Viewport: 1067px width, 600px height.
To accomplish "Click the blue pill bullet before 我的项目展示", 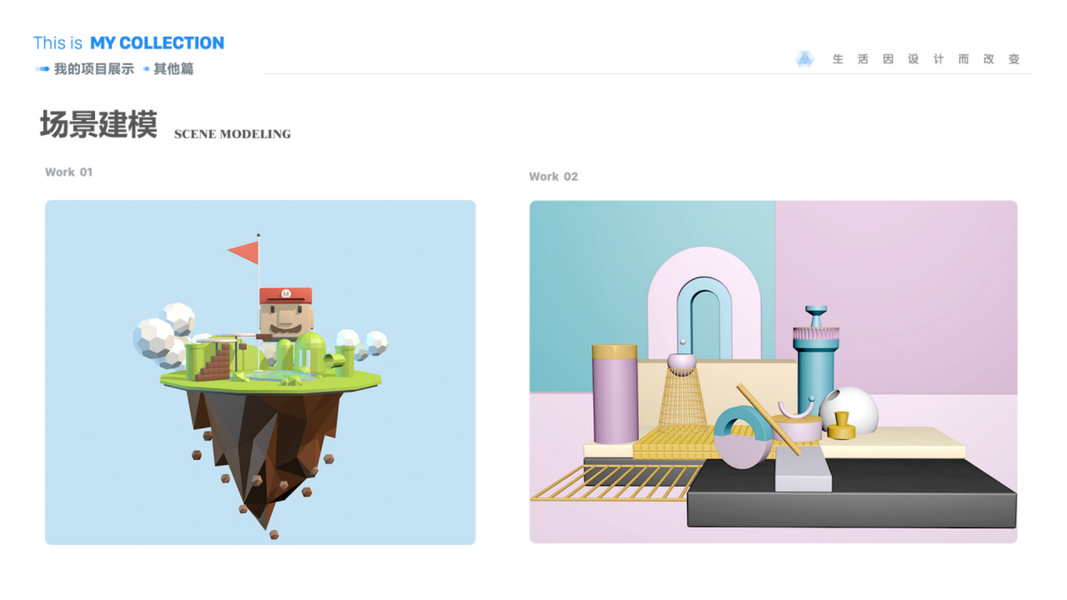I will [42, 69].
